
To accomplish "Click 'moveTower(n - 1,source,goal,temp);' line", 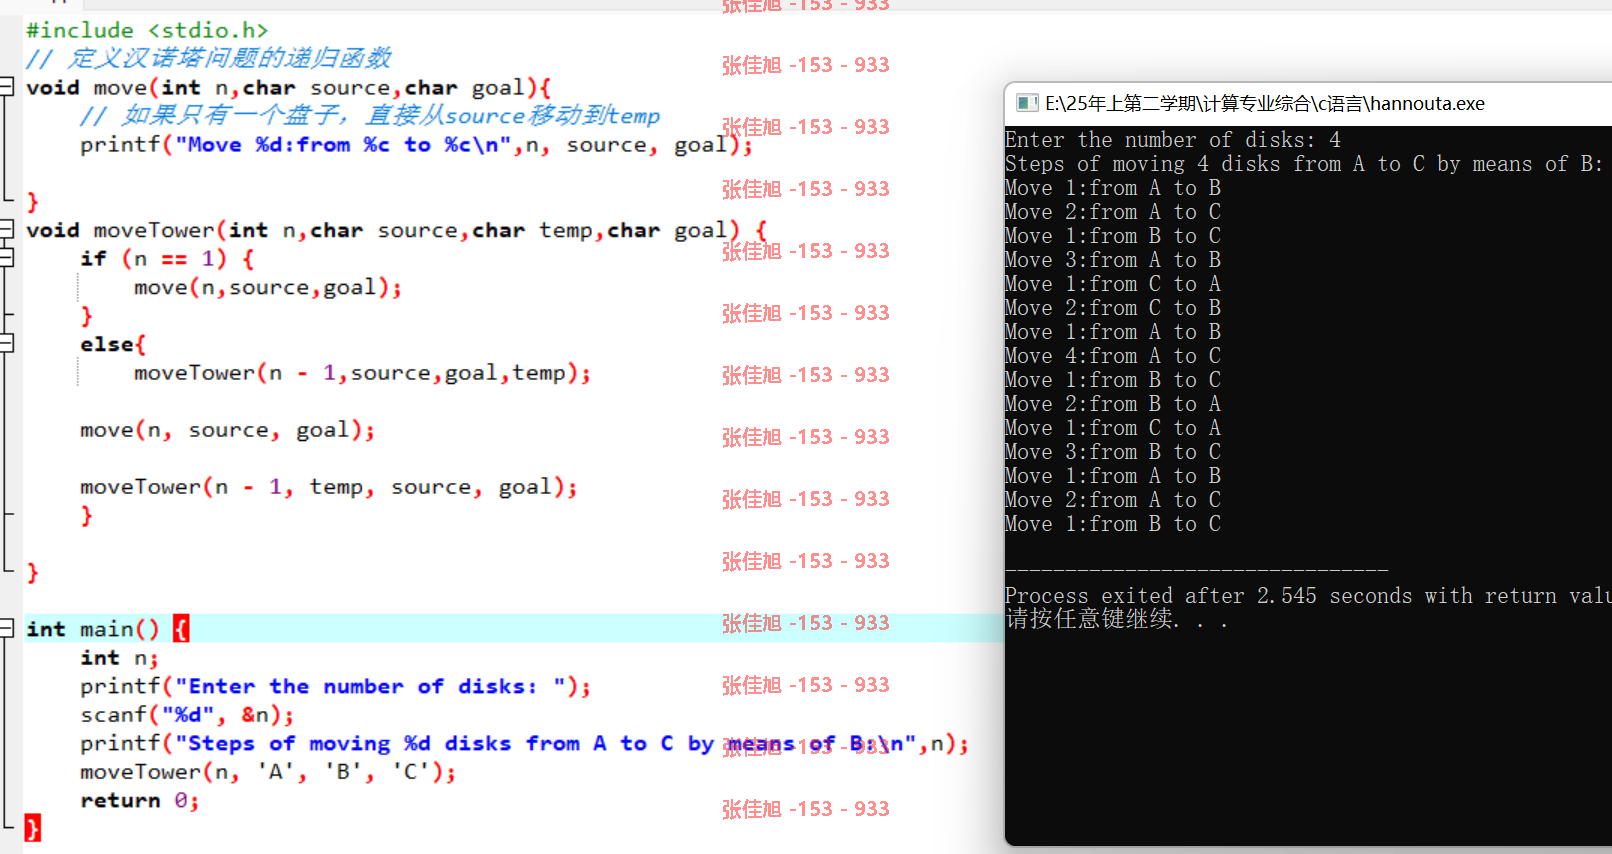I will click(363, 373).
